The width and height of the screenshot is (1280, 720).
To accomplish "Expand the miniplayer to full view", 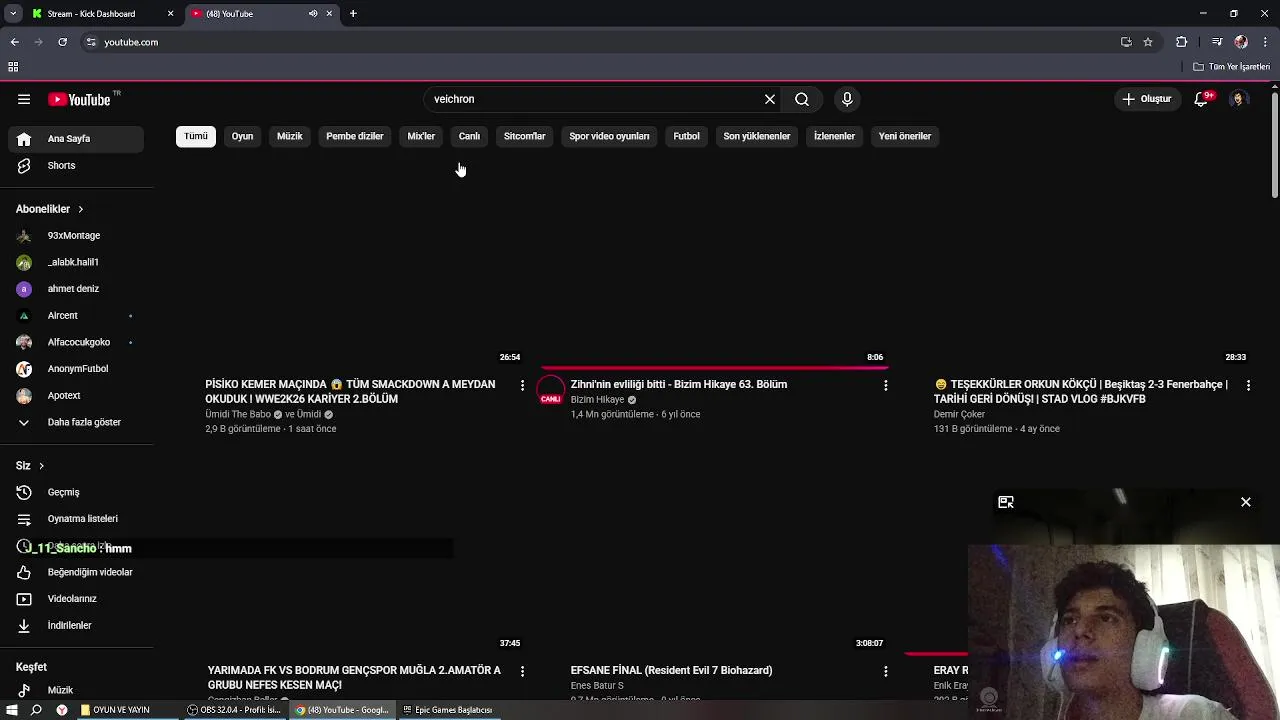I will [1006, 502].
